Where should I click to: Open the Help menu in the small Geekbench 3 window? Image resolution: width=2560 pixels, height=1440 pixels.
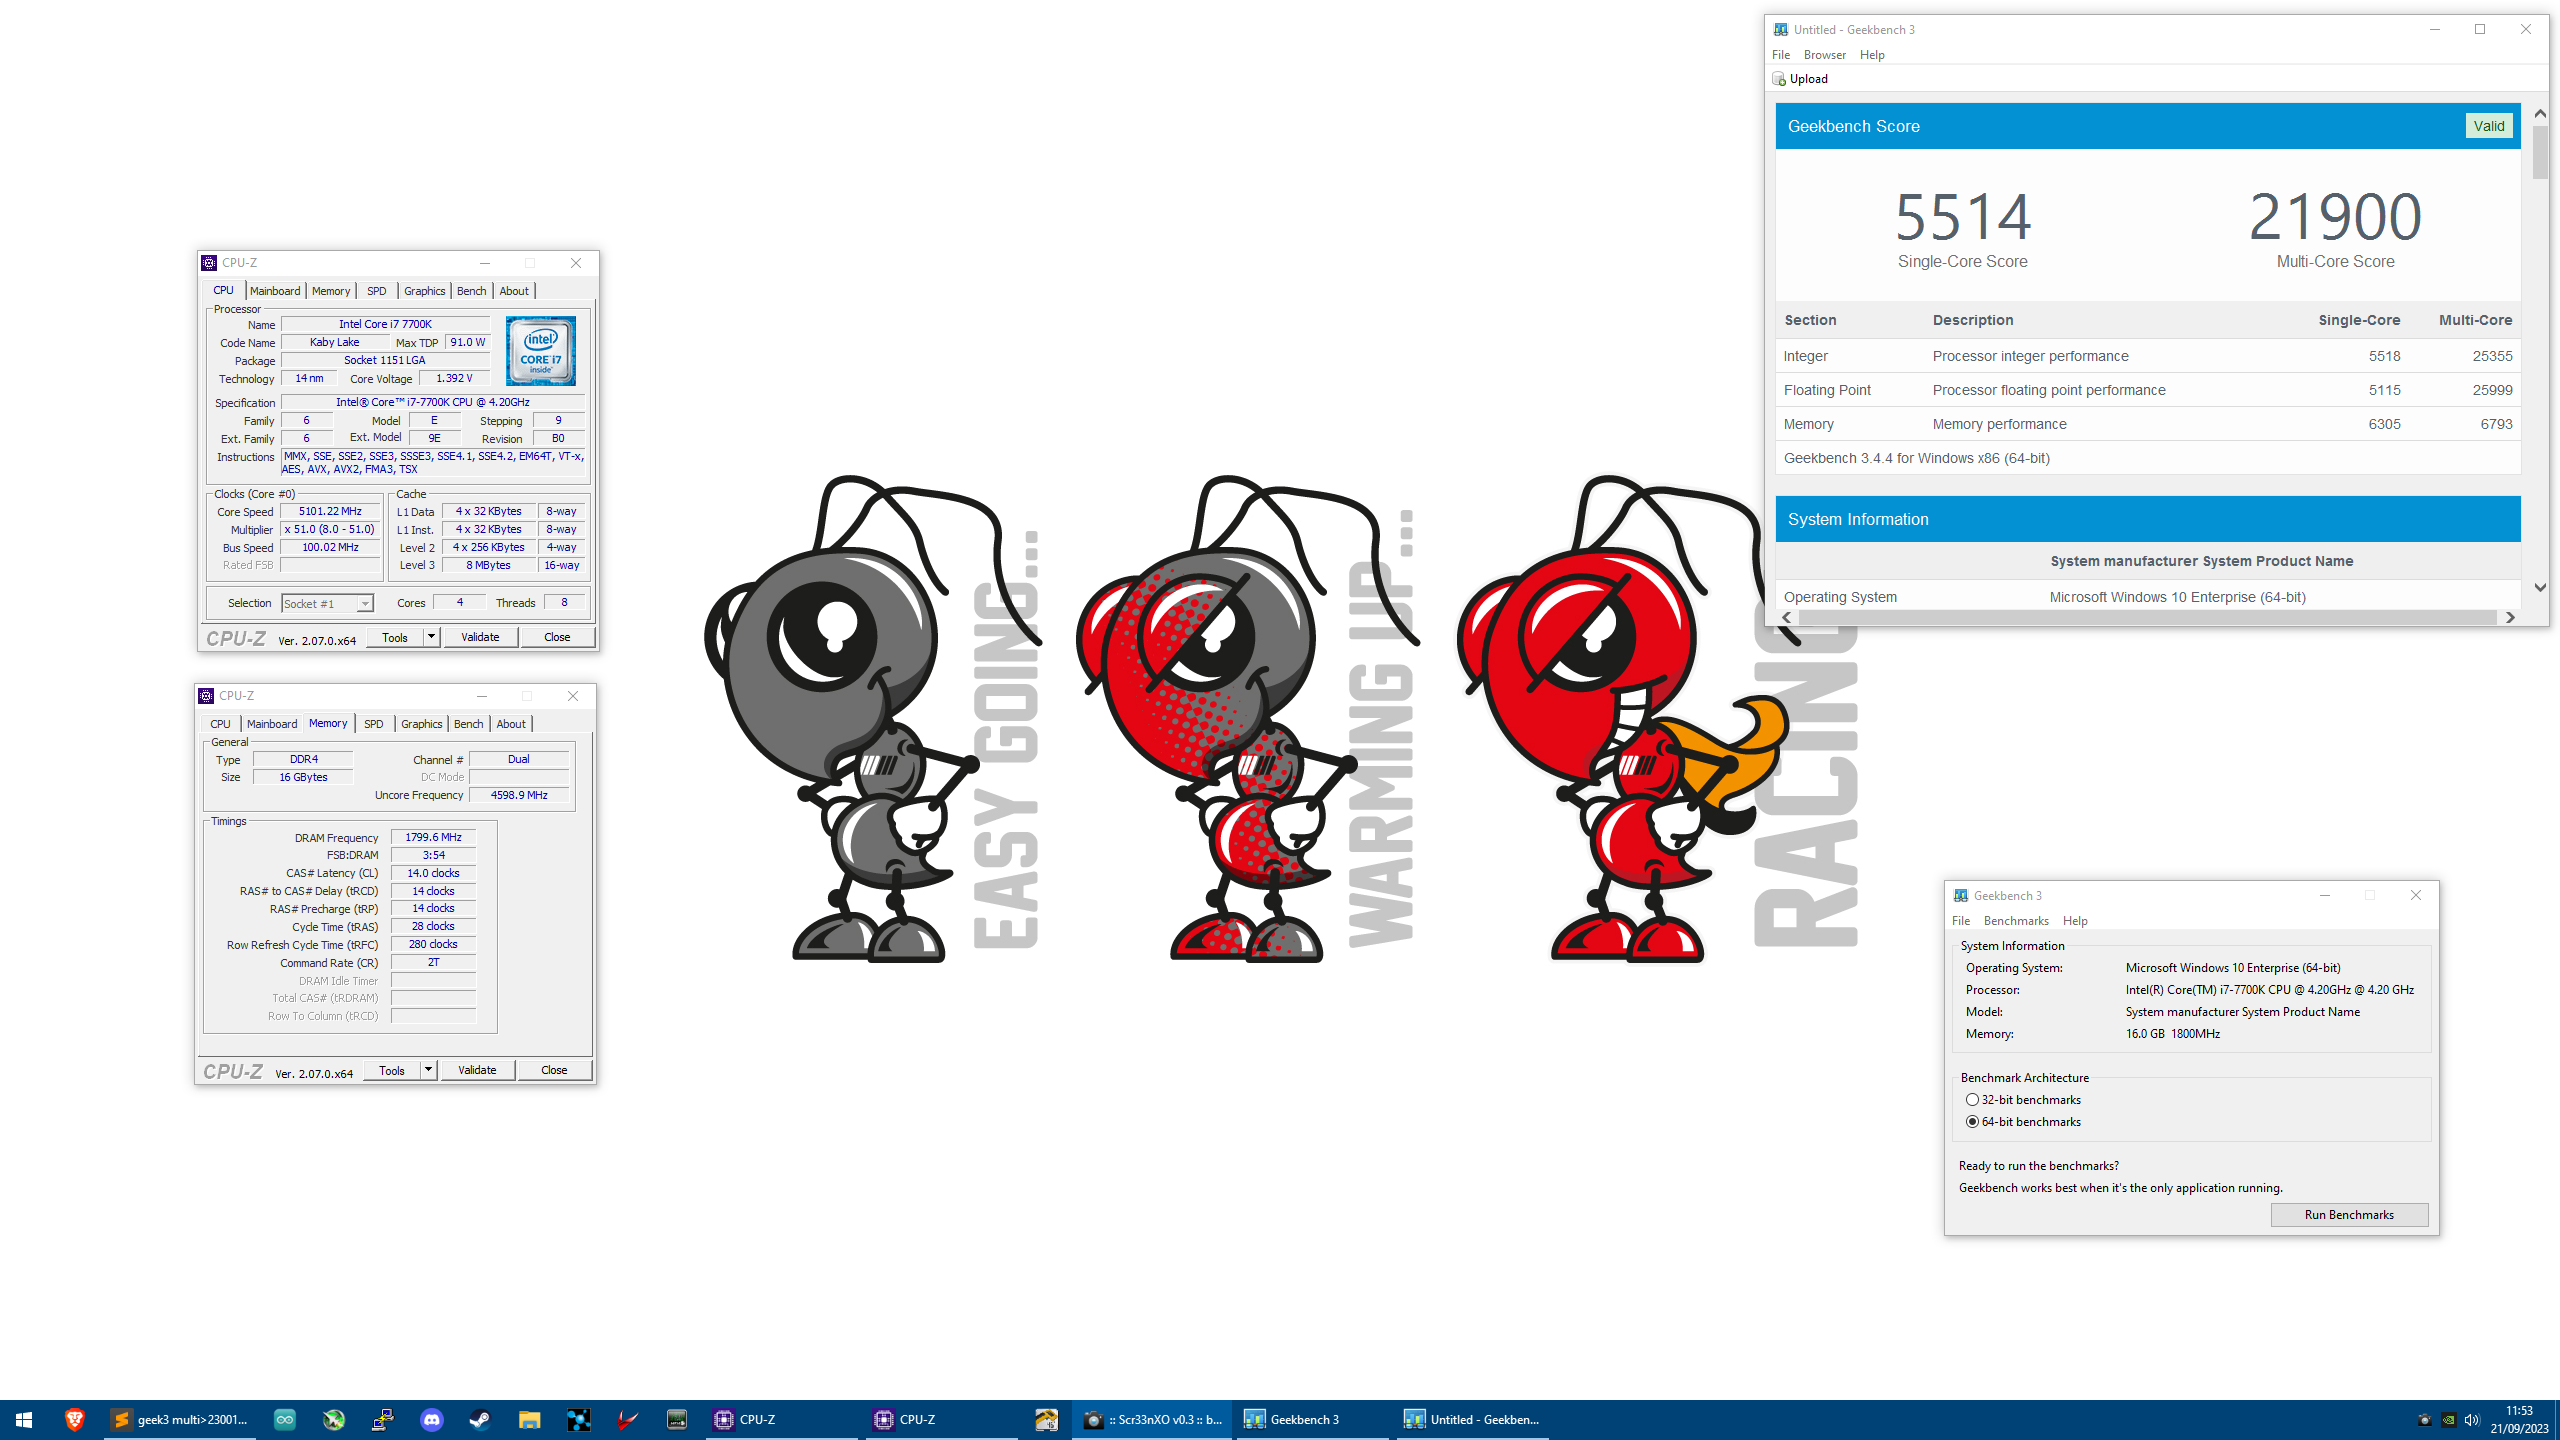2075,921
